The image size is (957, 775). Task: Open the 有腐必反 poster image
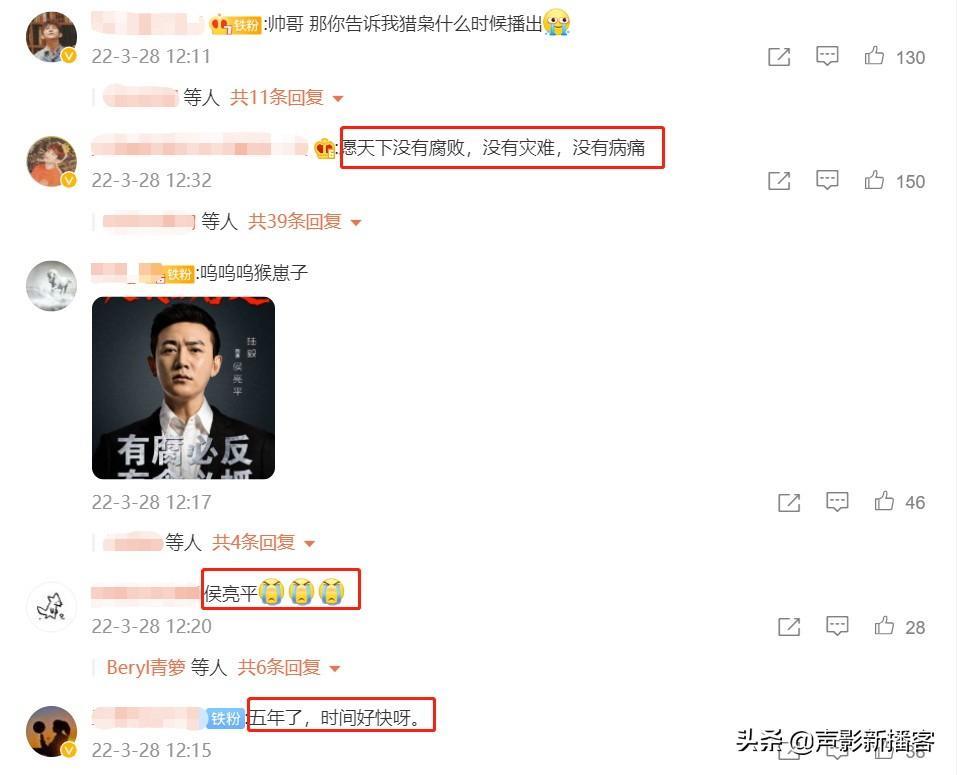point(183,388)
